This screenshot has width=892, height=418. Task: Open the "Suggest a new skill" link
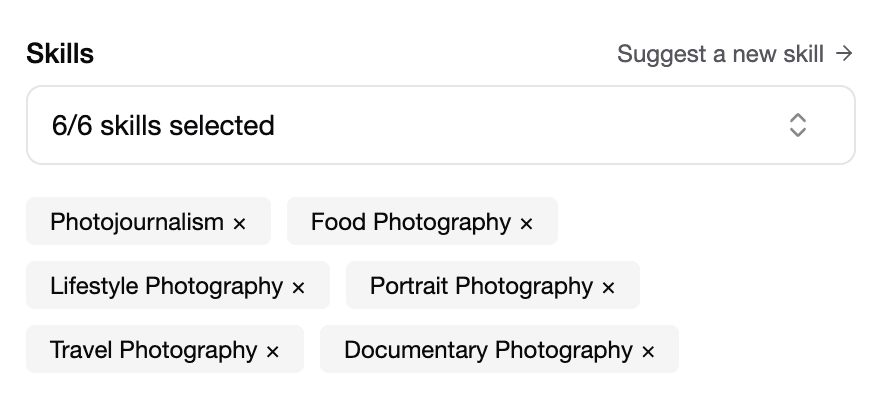[720, 54]
